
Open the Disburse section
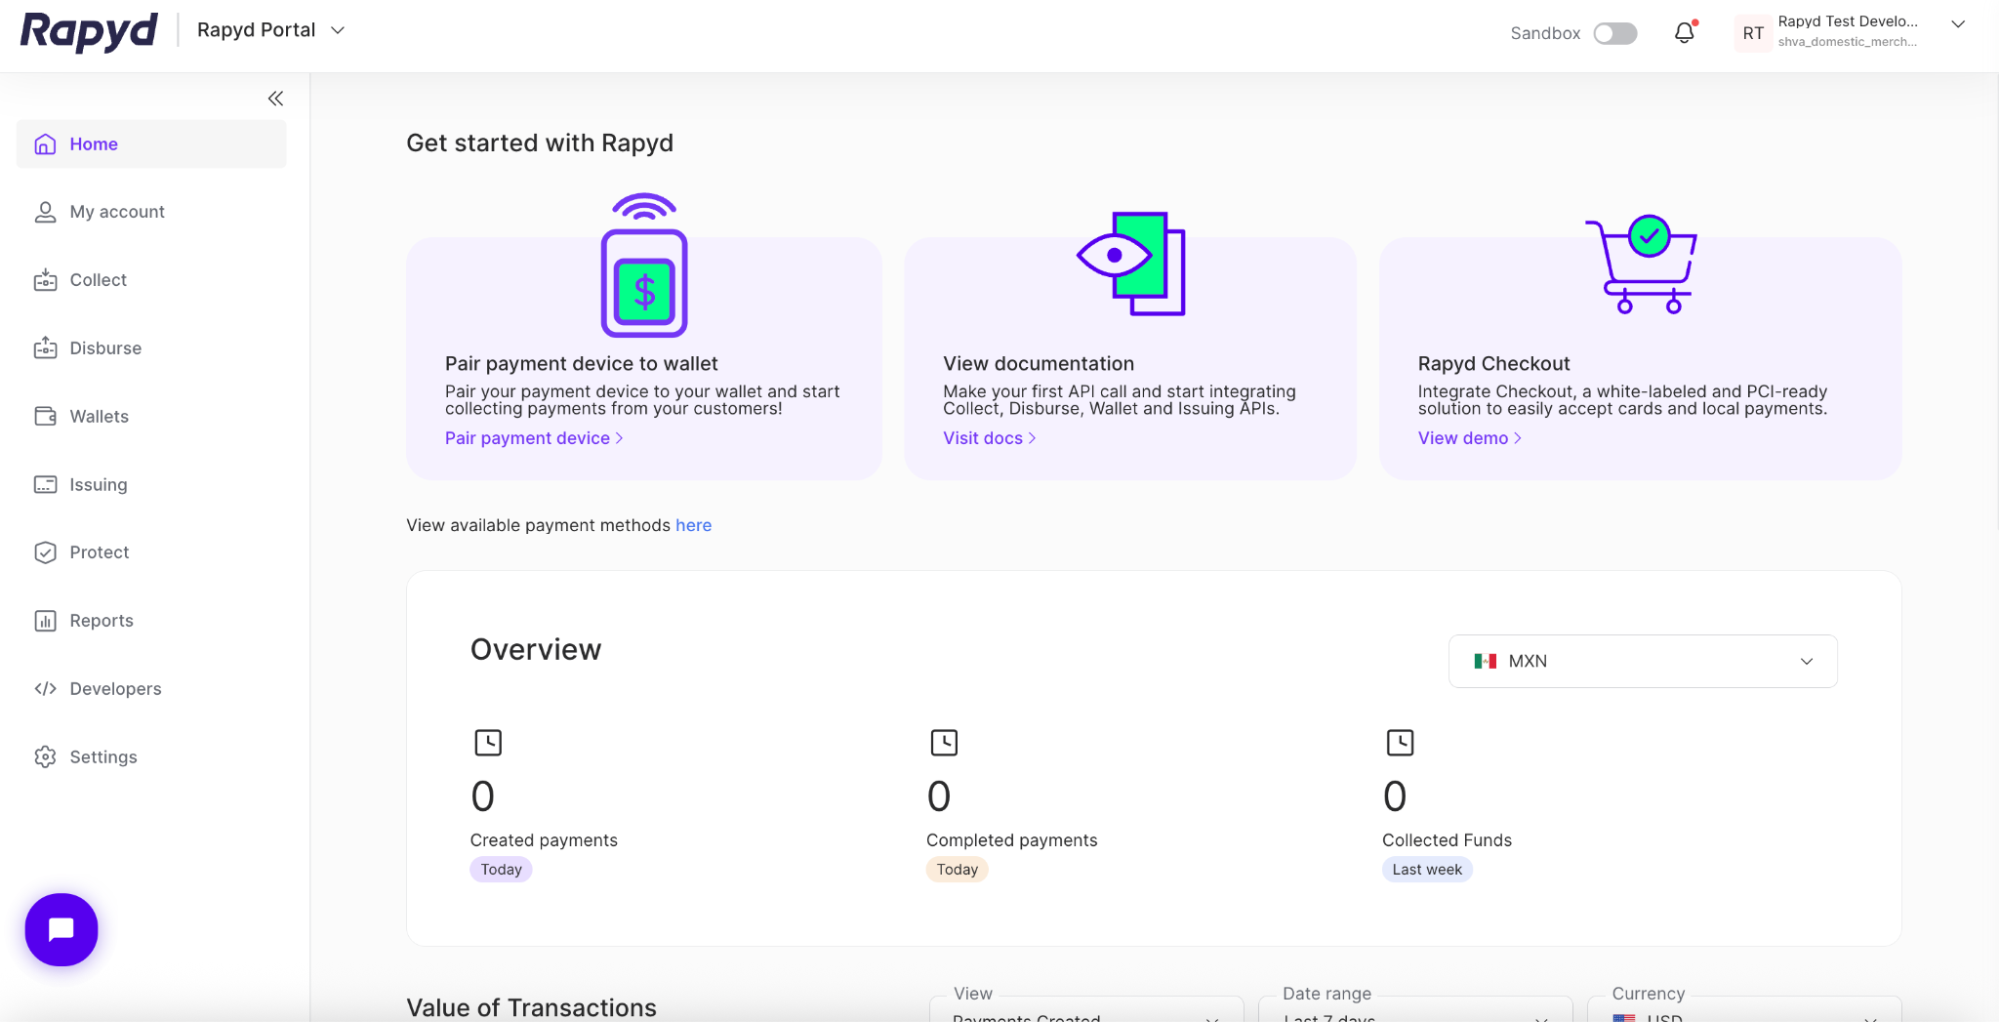click(105, 347)
